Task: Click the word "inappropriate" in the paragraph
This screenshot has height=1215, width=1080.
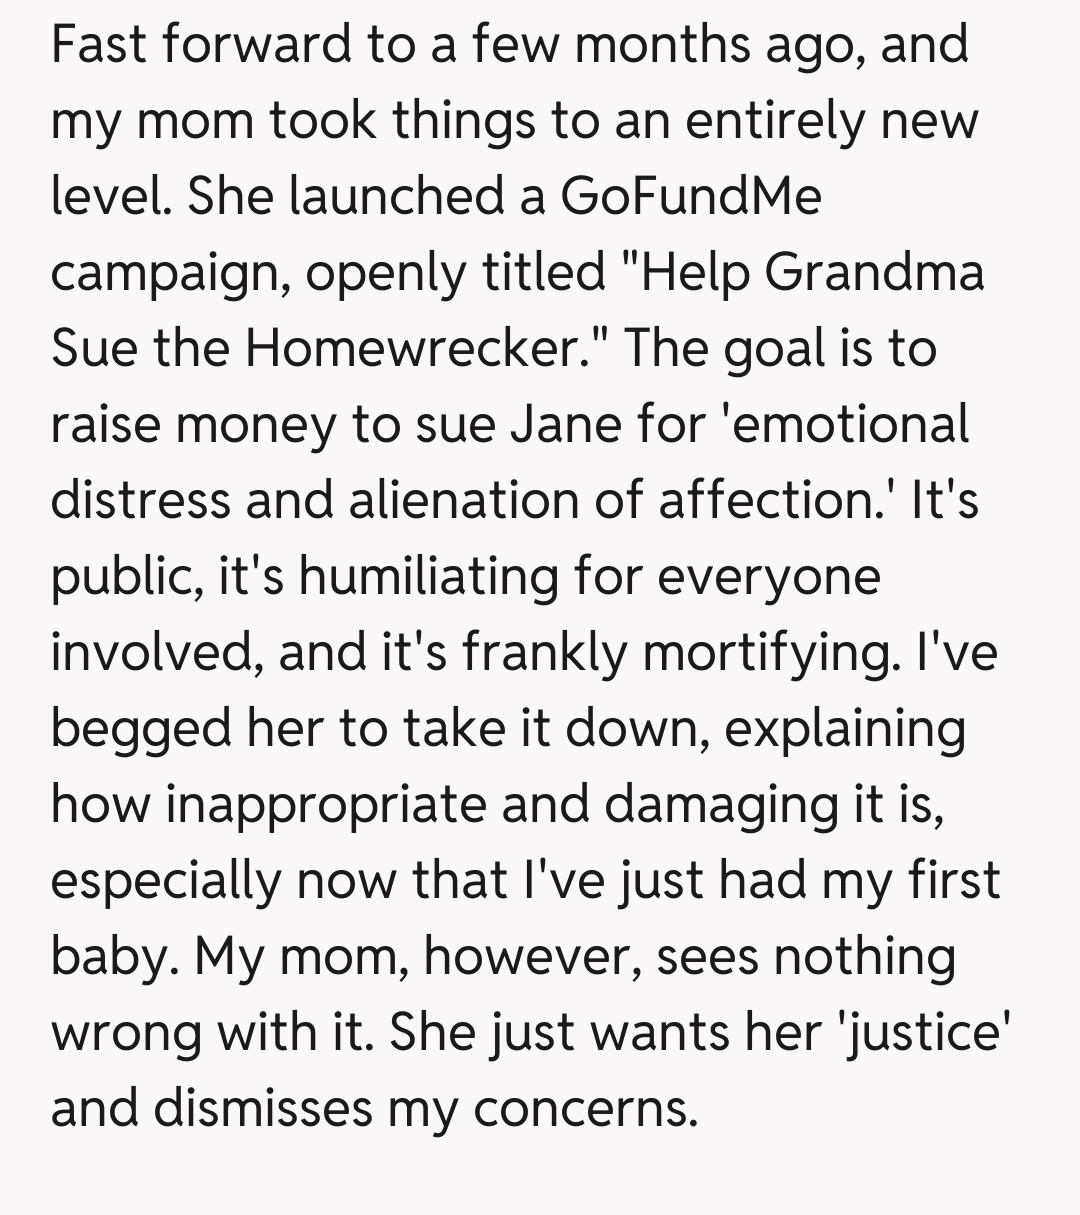Action: coord(326,804)
